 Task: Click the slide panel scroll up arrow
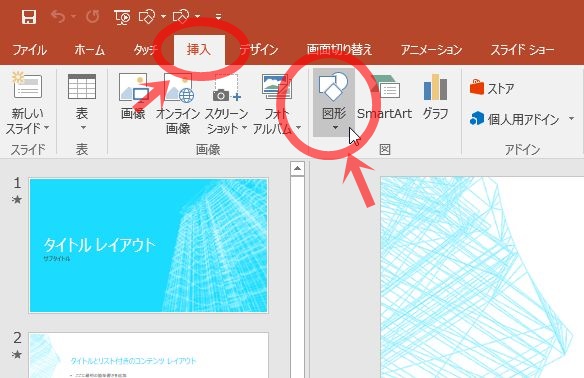[x=297, y=169]
